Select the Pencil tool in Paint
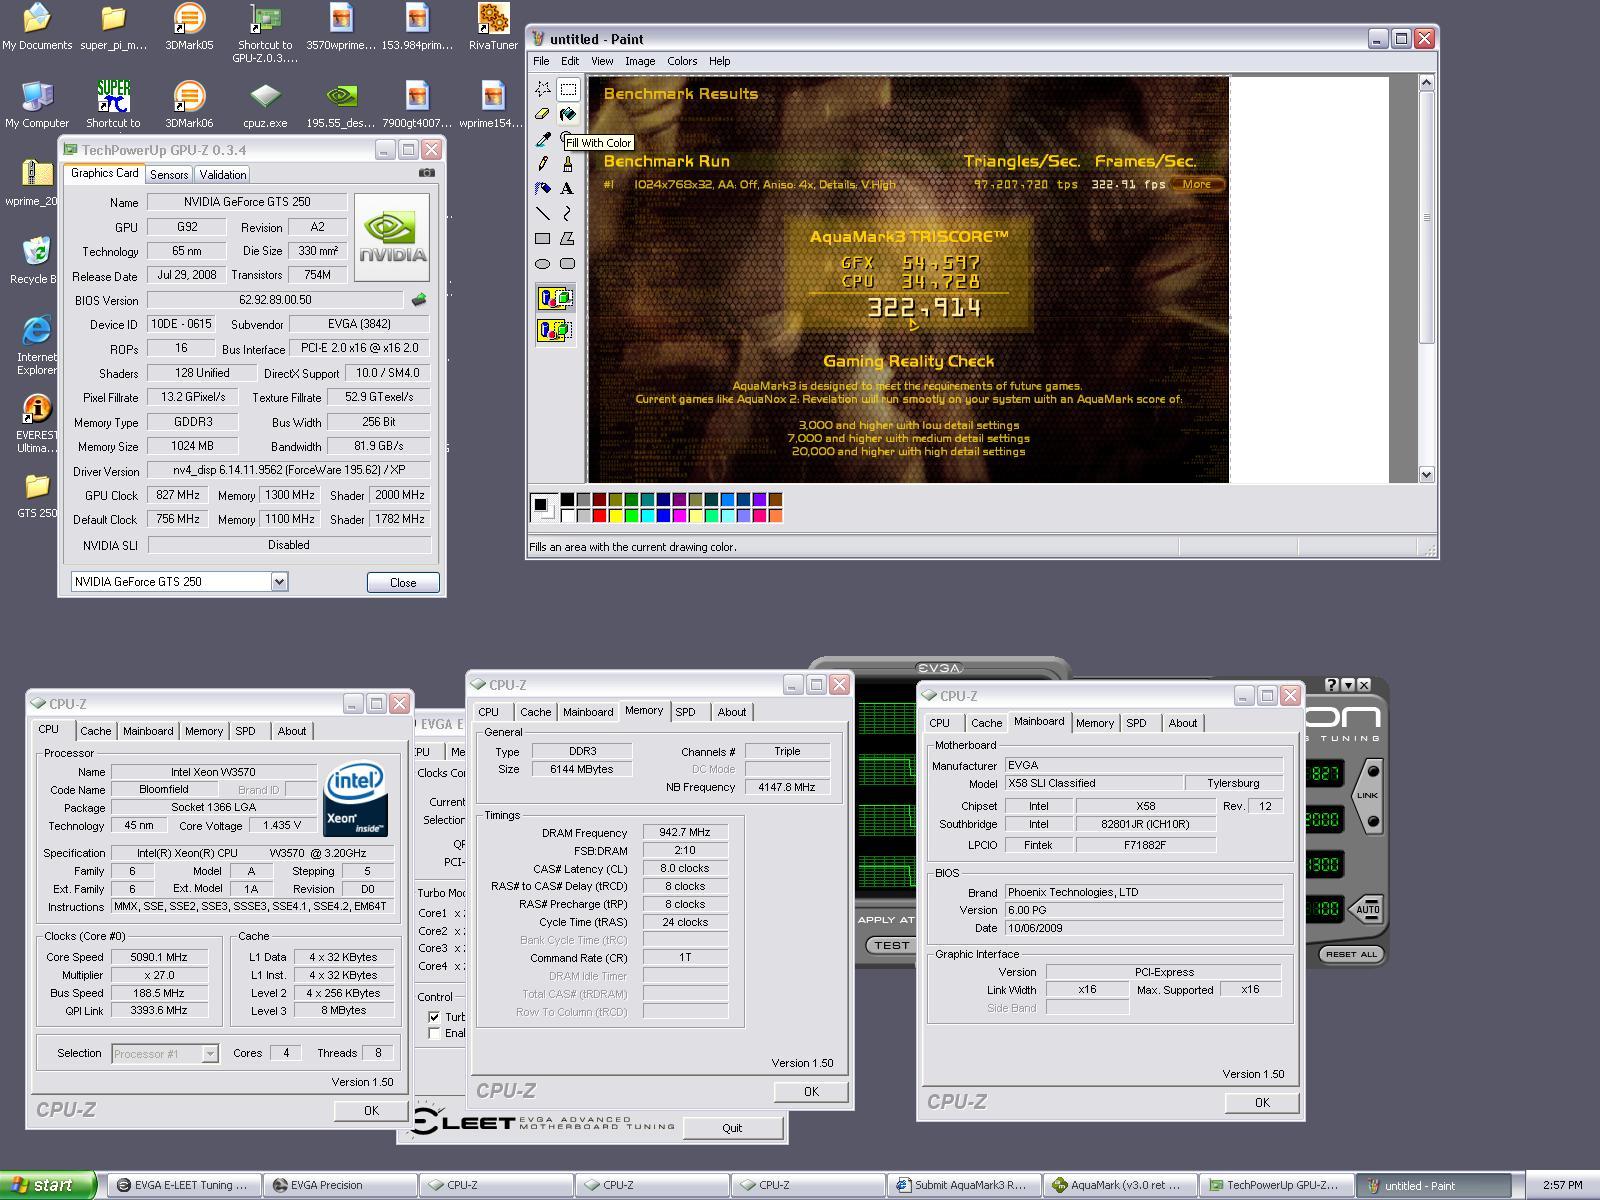The image size is (1600, 1200). click(x=543, y=164)
